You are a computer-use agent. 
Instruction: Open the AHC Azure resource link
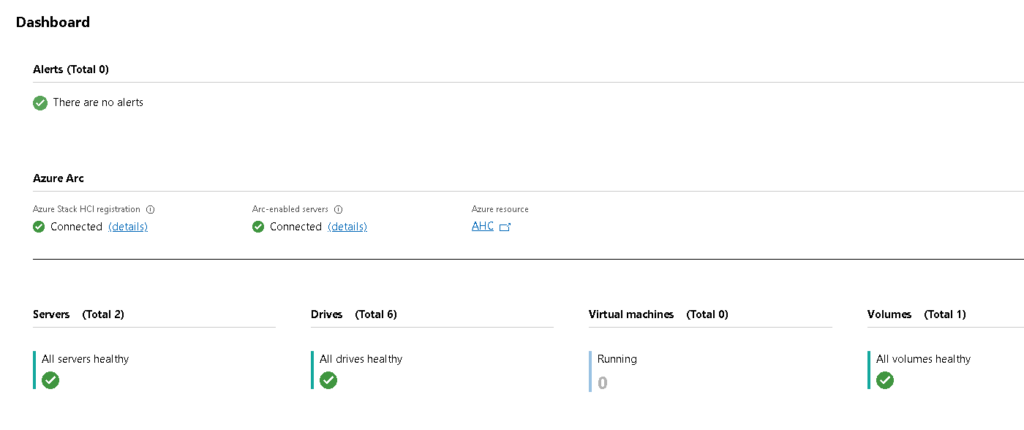[x=483, y=226]
